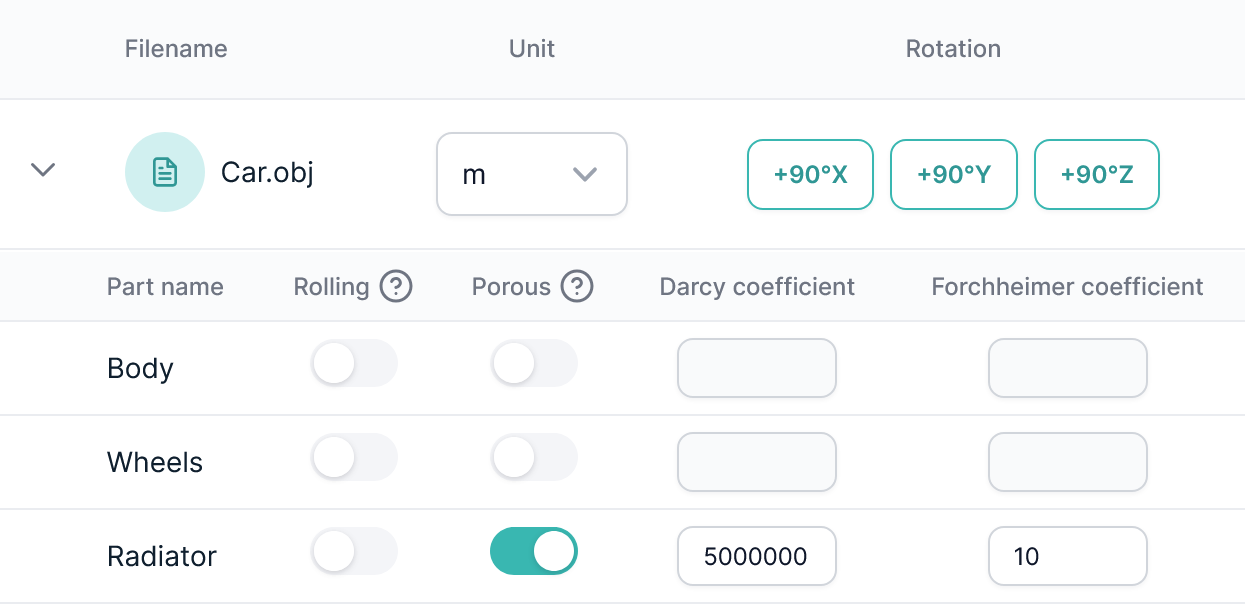
Task: Disable Porous for the Radiator
Action: pos(534,551)
